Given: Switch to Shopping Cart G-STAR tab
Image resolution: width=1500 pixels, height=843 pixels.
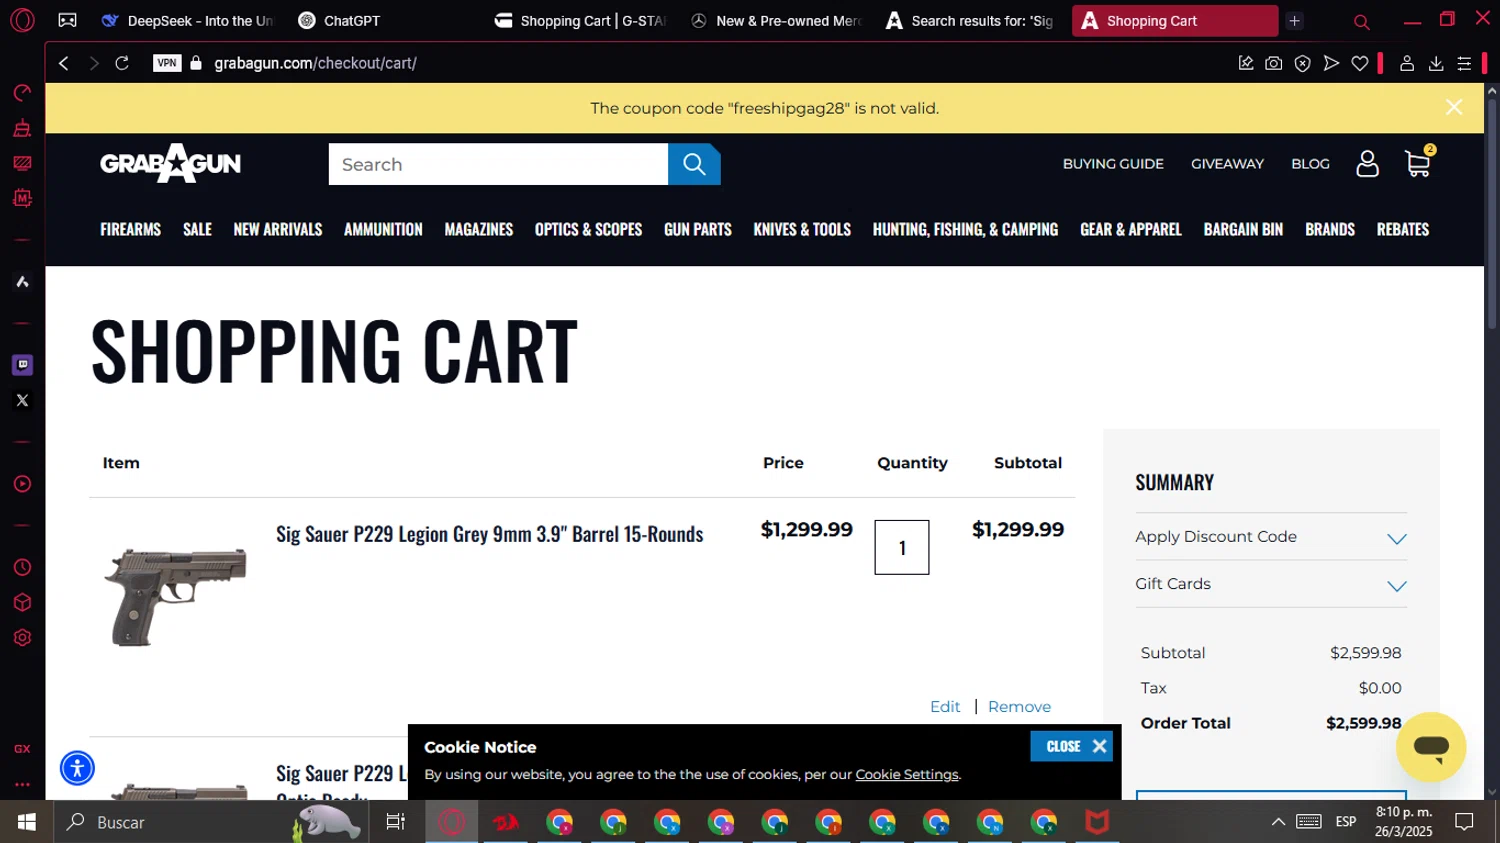Looking at the screenshot, I should click(x=581, y=20).
